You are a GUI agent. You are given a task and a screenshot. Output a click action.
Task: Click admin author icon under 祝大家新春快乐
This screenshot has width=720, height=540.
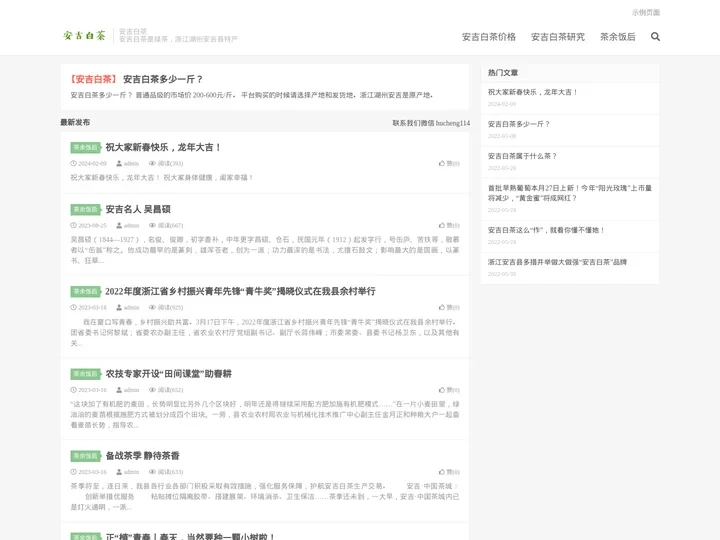(x=119, y=163)
